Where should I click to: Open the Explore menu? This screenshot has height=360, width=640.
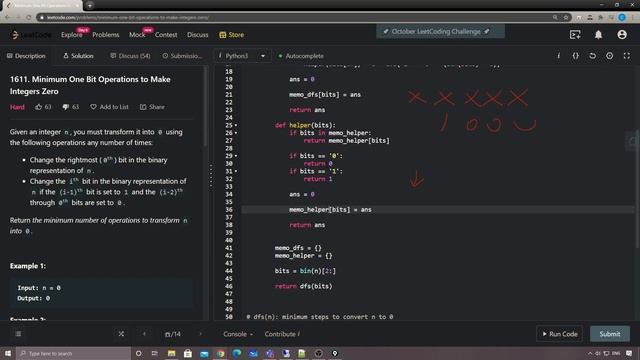72,35
